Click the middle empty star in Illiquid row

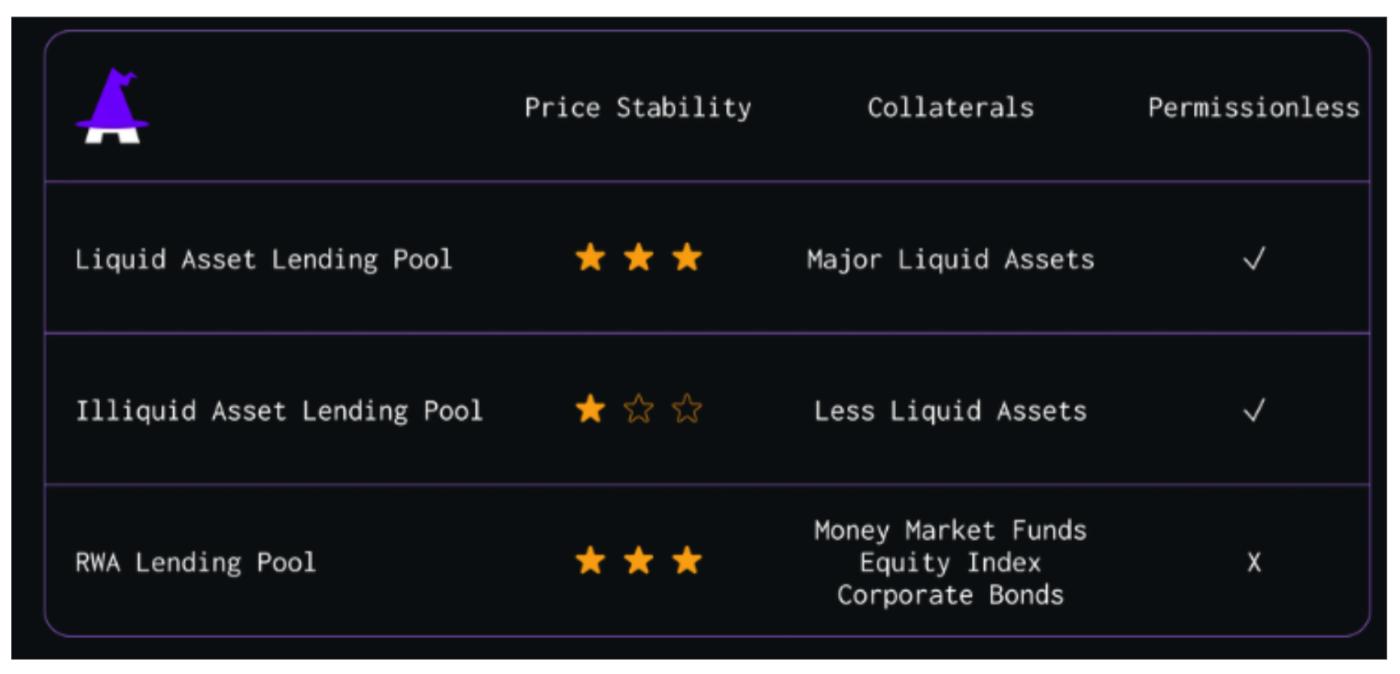tap(638, 409)
